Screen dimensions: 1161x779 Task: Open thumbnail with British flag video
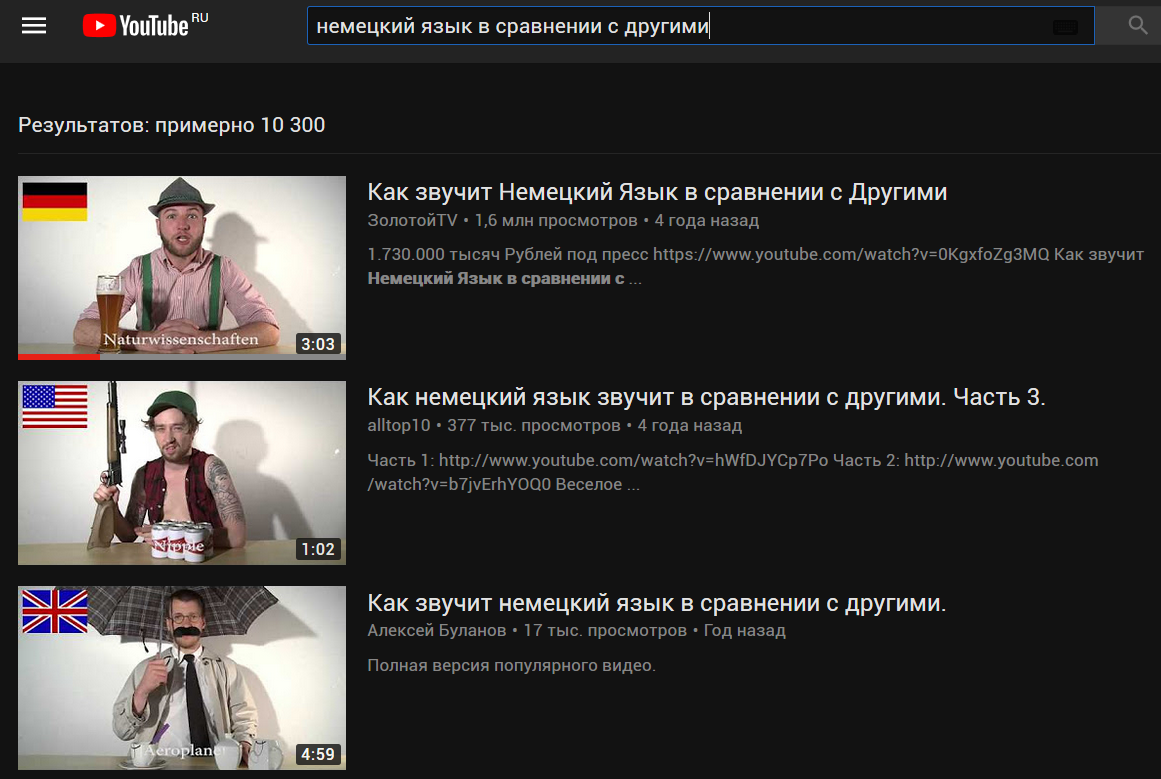(x=182, y=678)
